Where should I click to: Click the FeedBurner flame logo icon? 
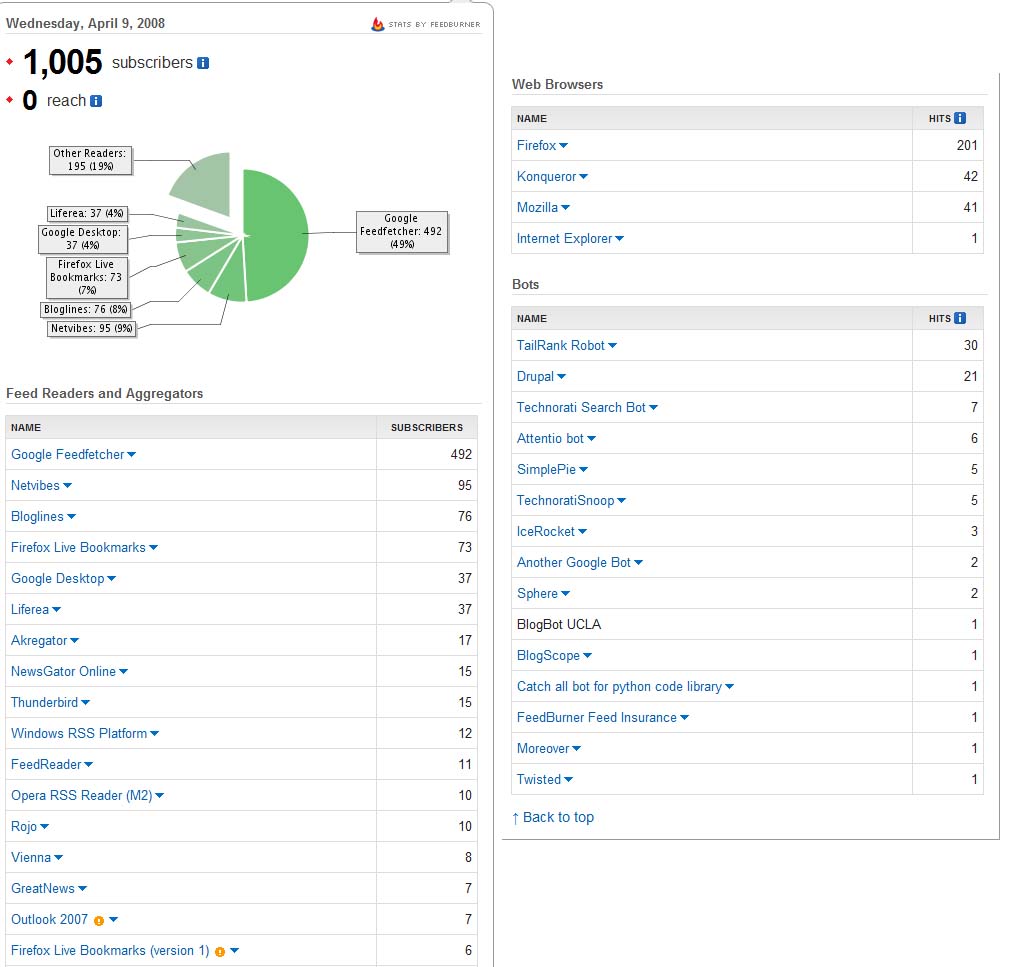377,24
